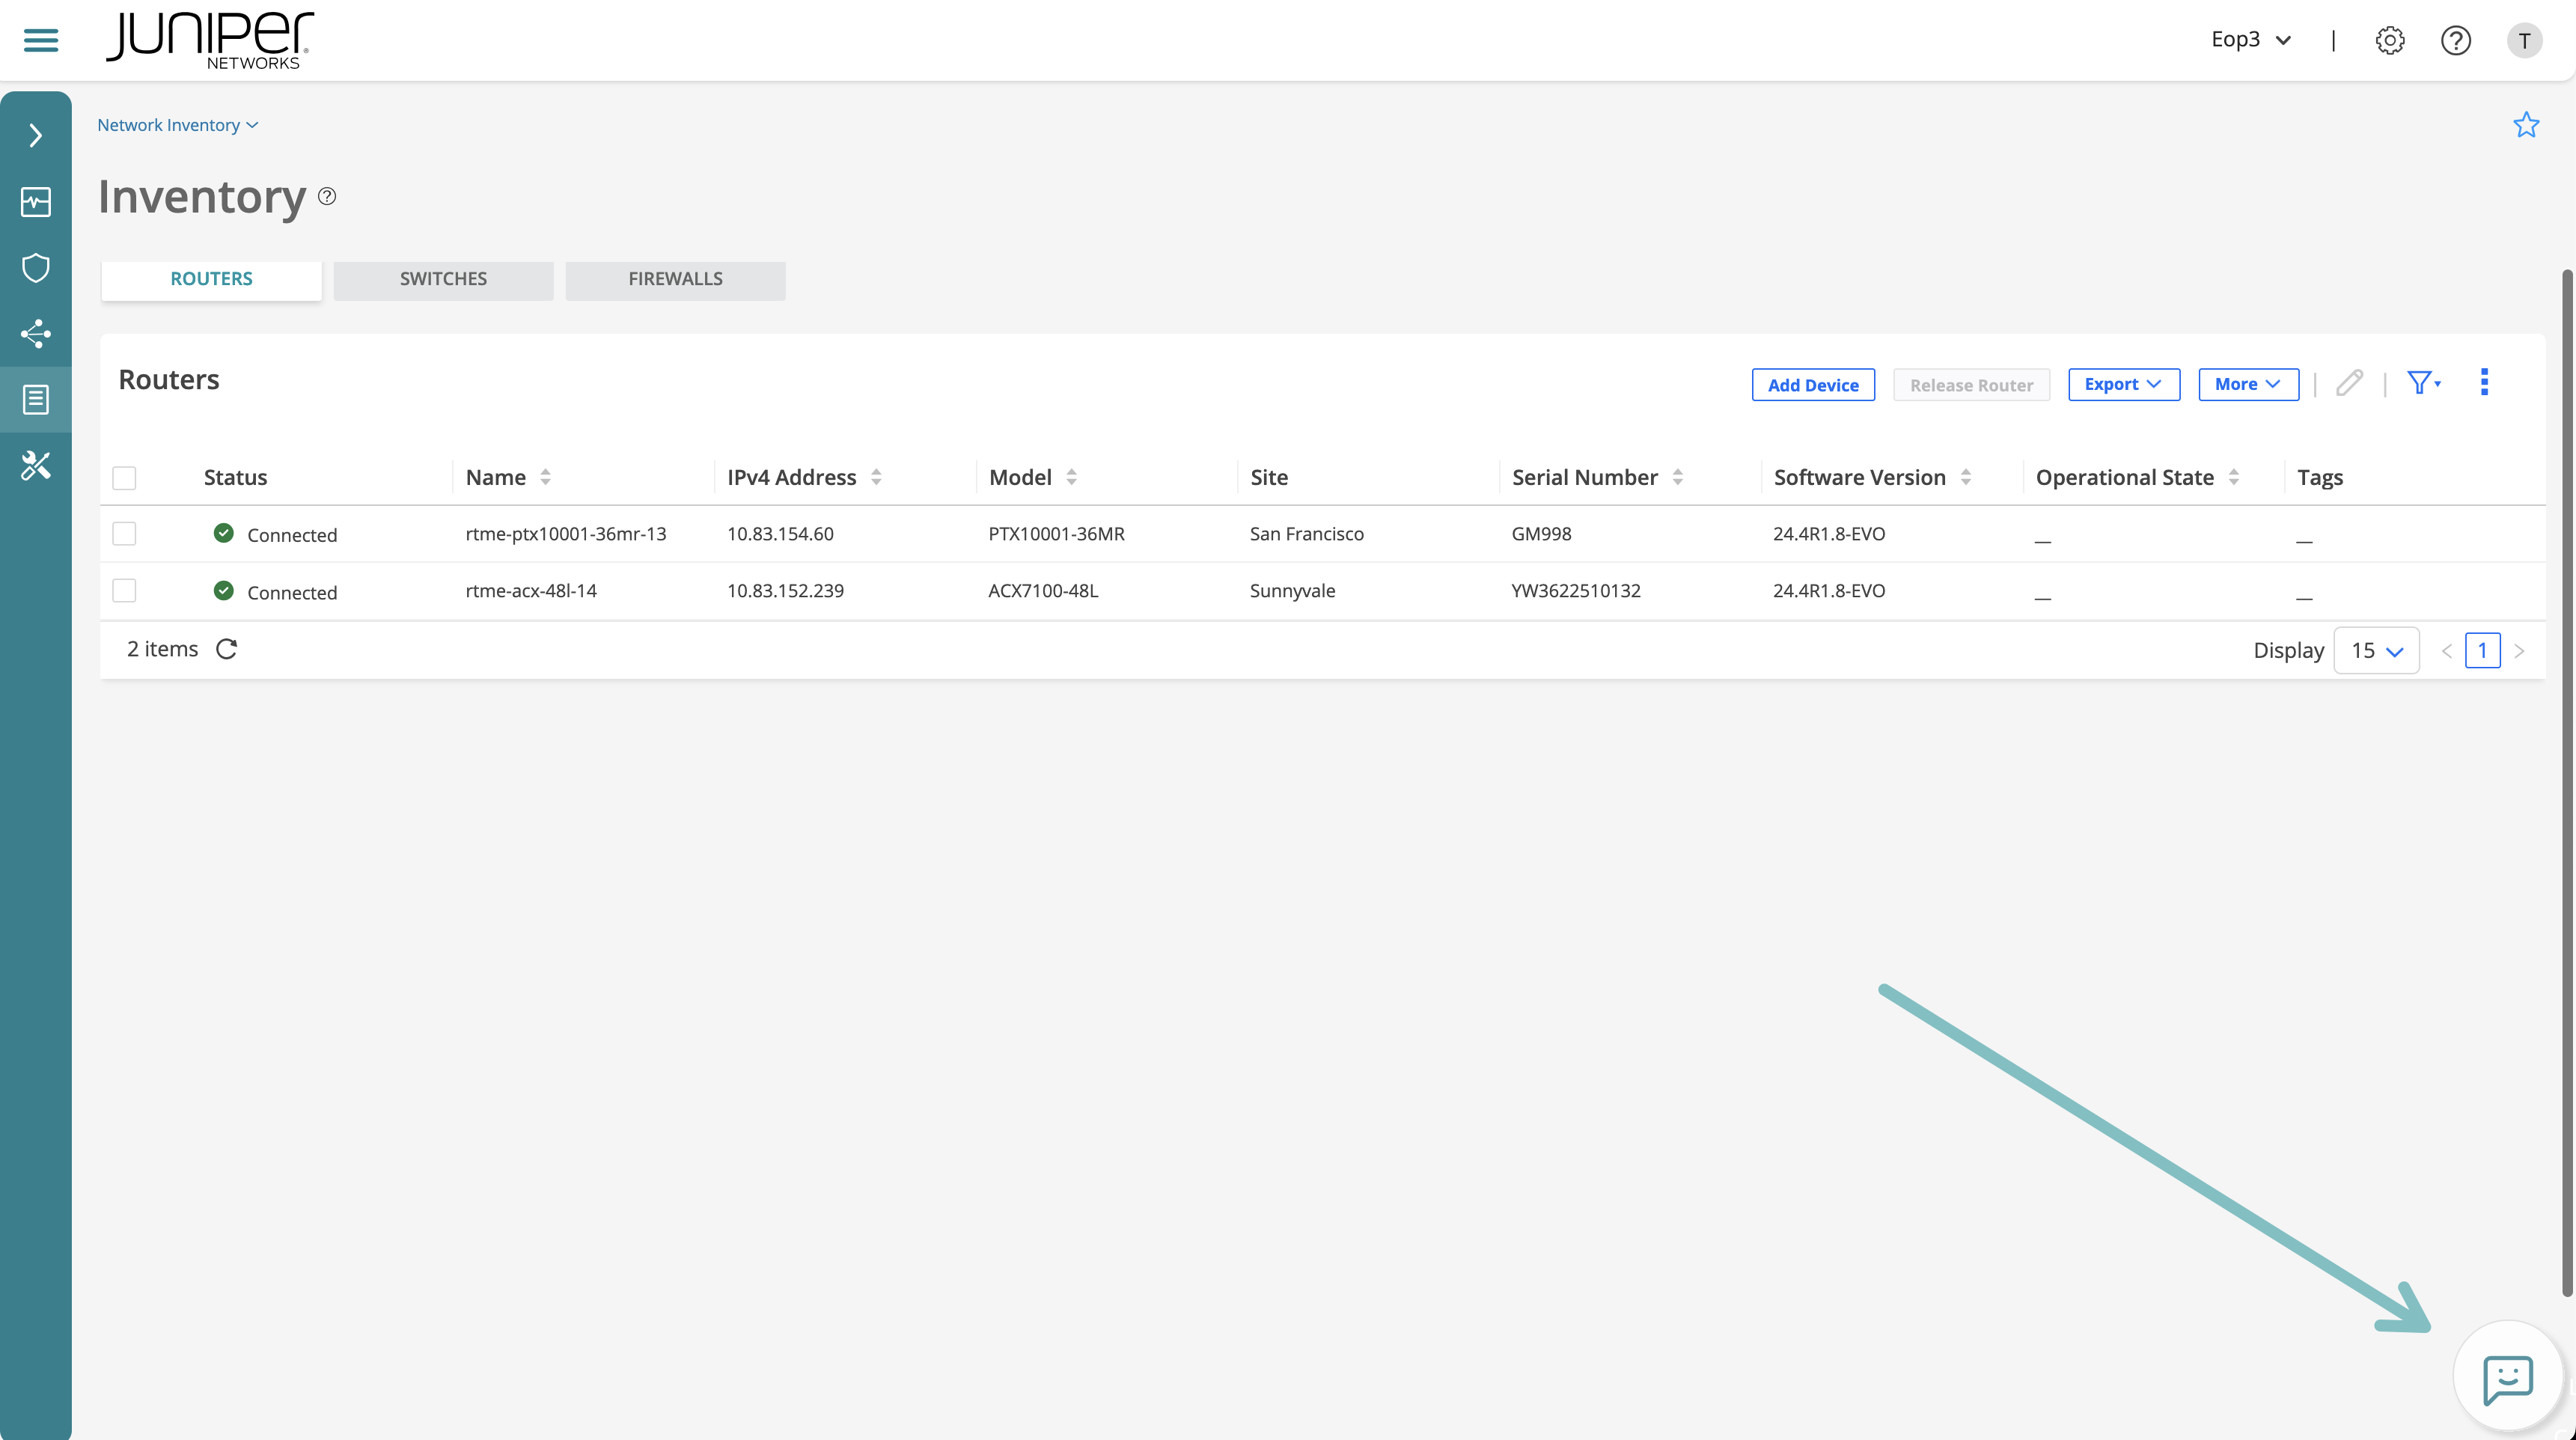Open the Observability monitor sidebar icon

coord(36,202)
